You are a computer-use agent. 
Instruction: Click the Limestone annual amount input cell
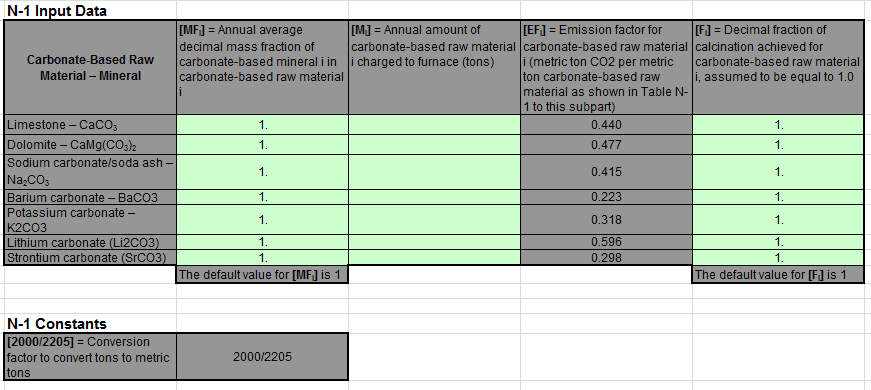[434, 125]
